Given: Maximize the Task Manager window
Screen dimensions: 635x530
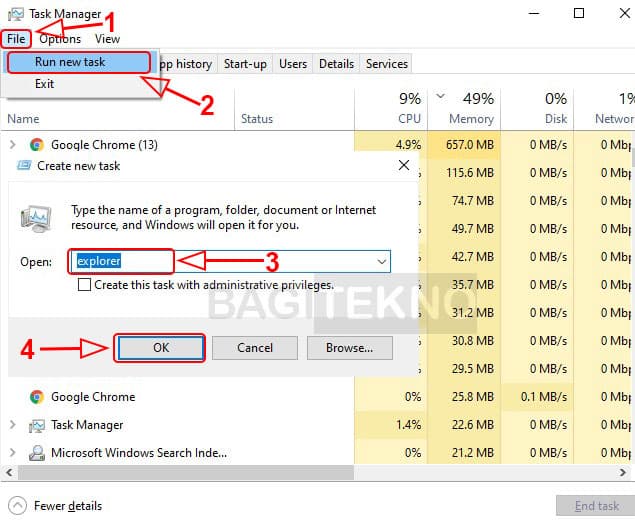Looking at the screenshot, I should coord(579,14).
